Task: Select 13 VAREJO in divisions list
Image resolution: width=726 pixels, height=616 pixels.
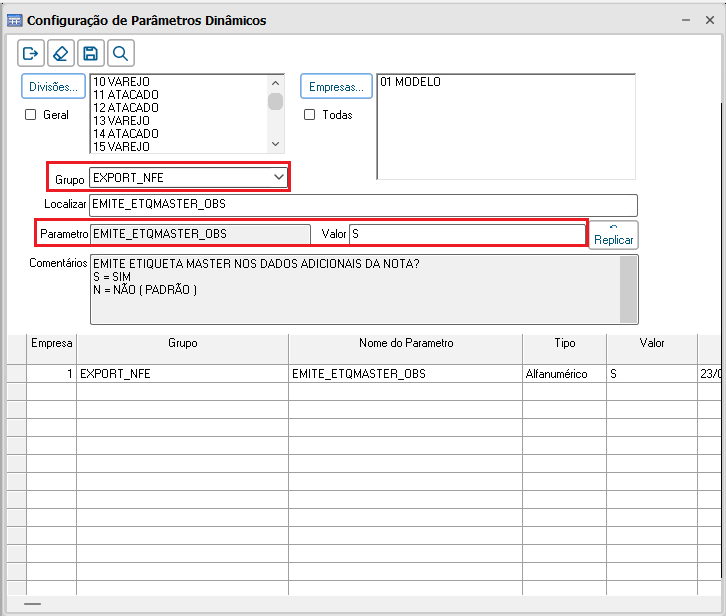Action: [121, 120]
